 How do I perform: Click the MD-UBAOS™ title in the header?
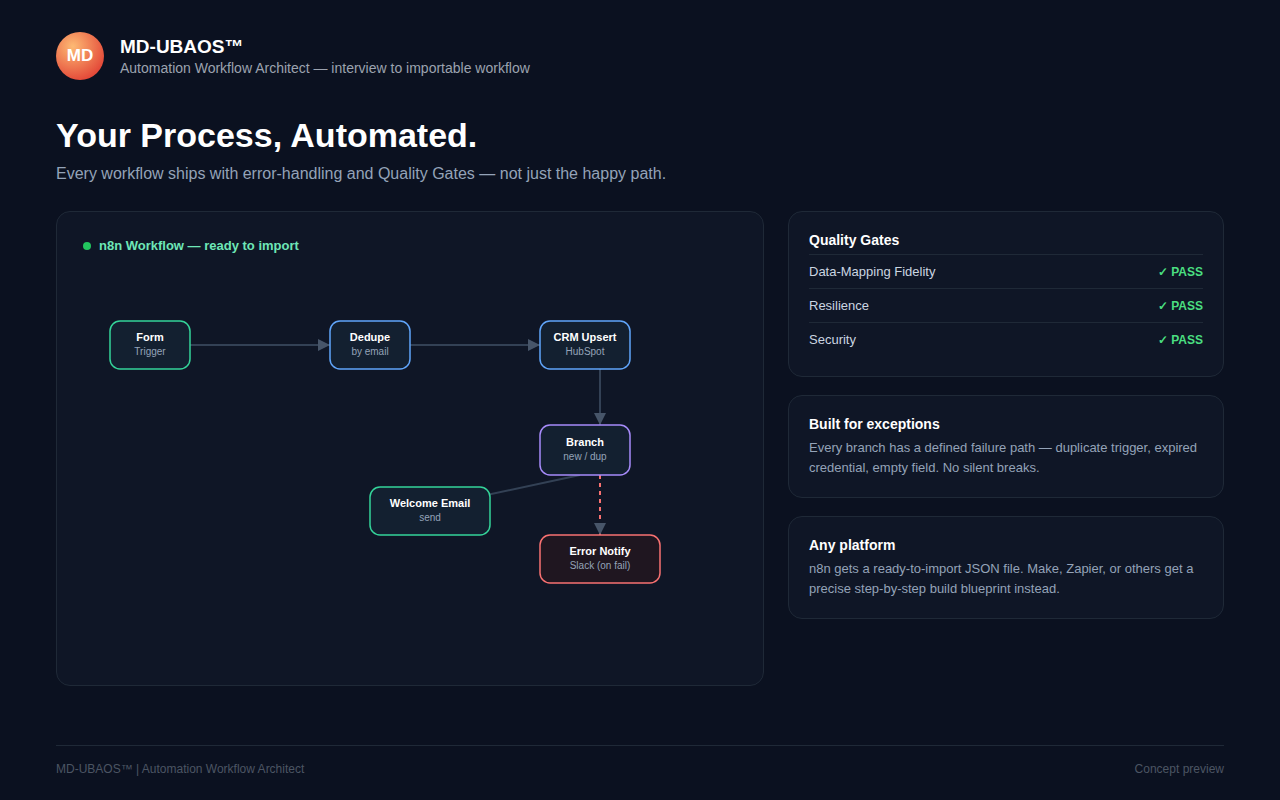point(181,46)
